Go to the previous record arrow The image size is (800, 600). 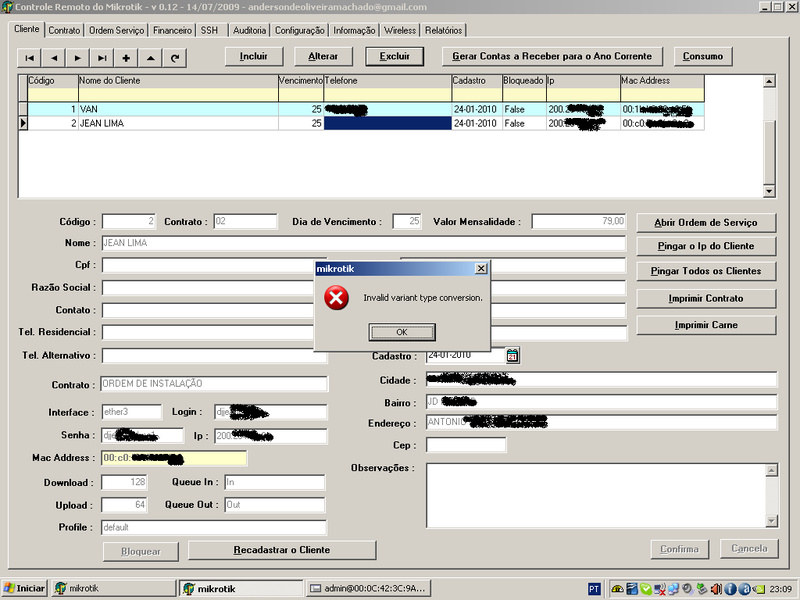54,58
